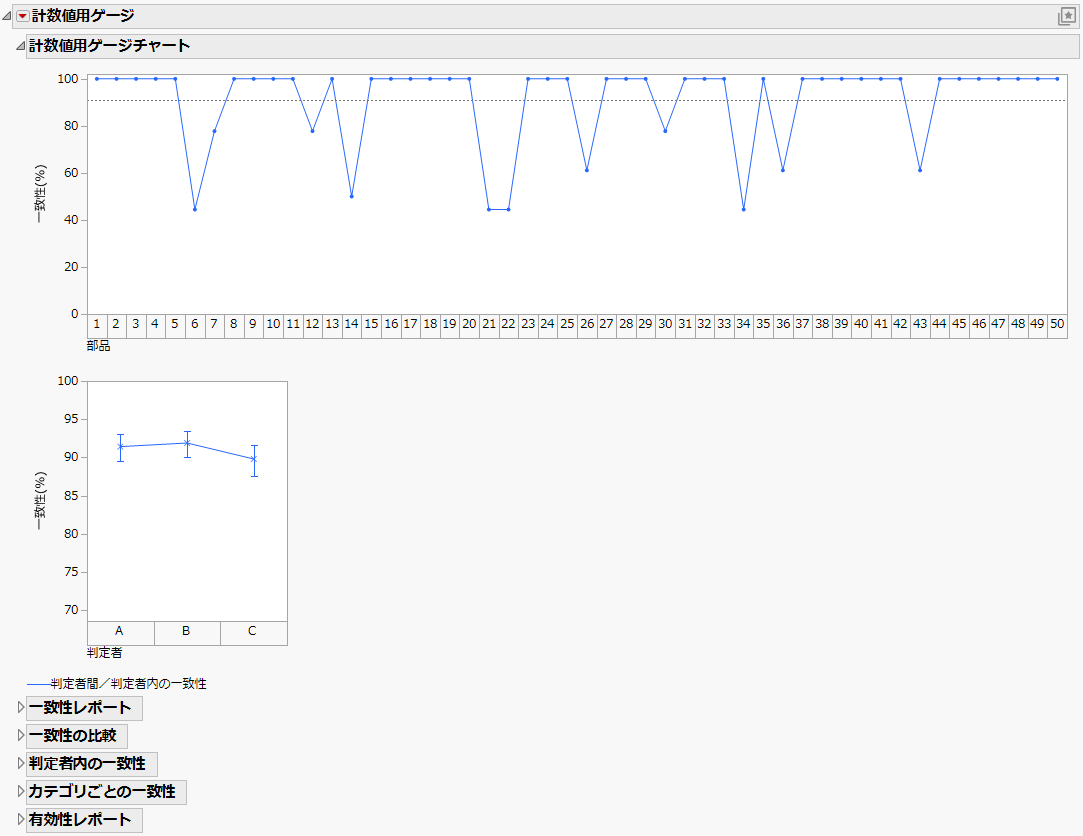Select part label 25 on the x-axis
The image size is (1083, 836).
(x=567, y=324)
